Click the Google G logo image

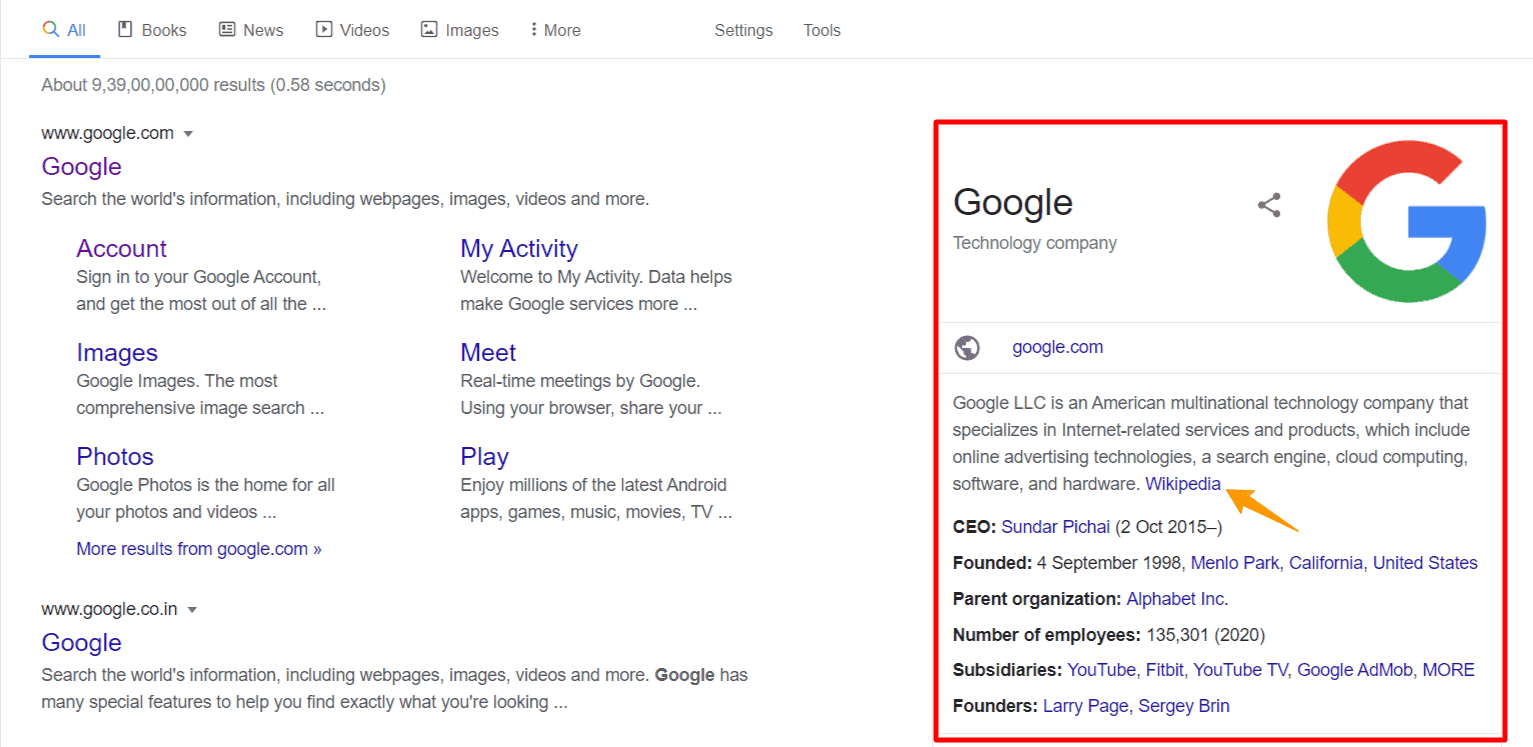point(1406,220)
